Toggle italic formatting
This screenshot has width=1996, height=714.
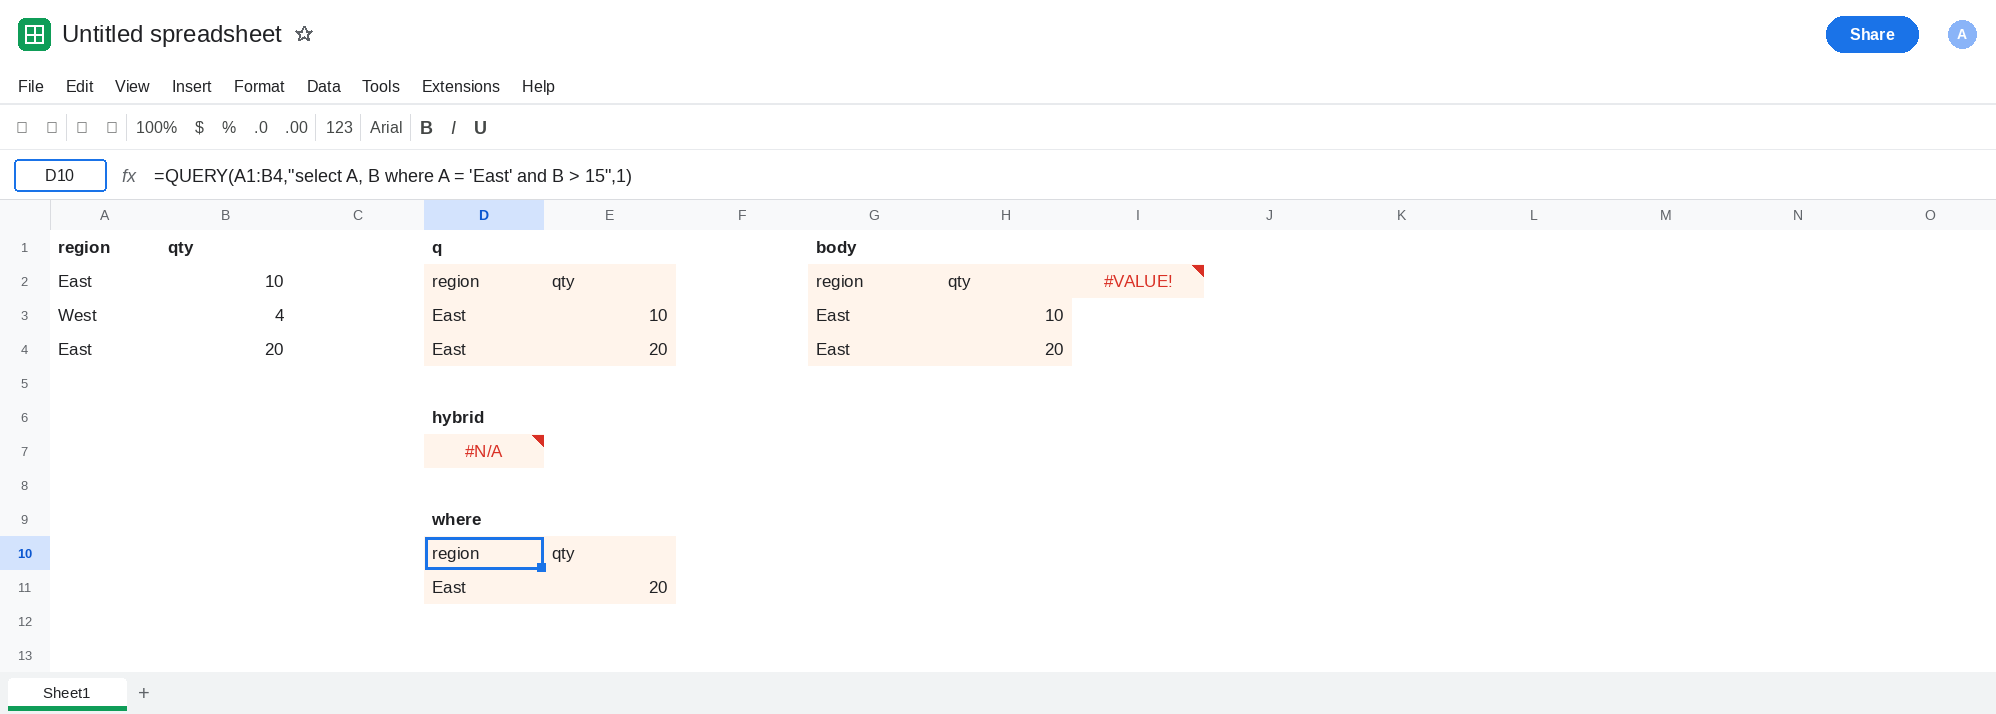[x=453, y=128]
